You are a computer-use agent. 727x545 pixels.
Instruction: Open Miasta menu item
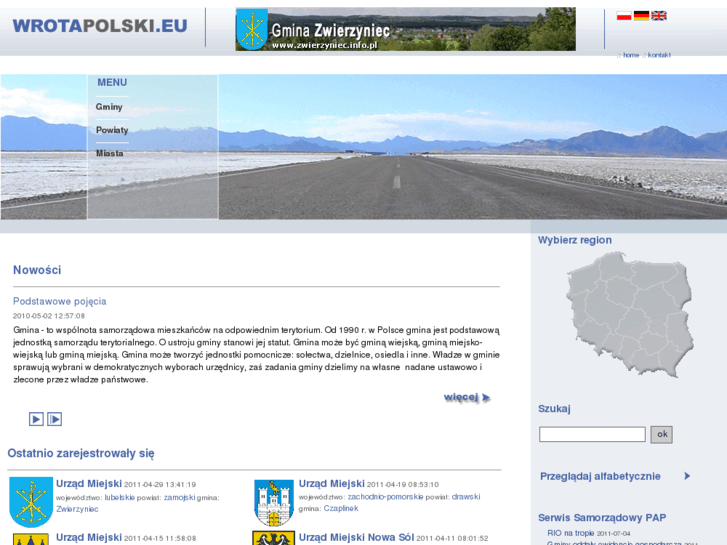tap(109, 154)
